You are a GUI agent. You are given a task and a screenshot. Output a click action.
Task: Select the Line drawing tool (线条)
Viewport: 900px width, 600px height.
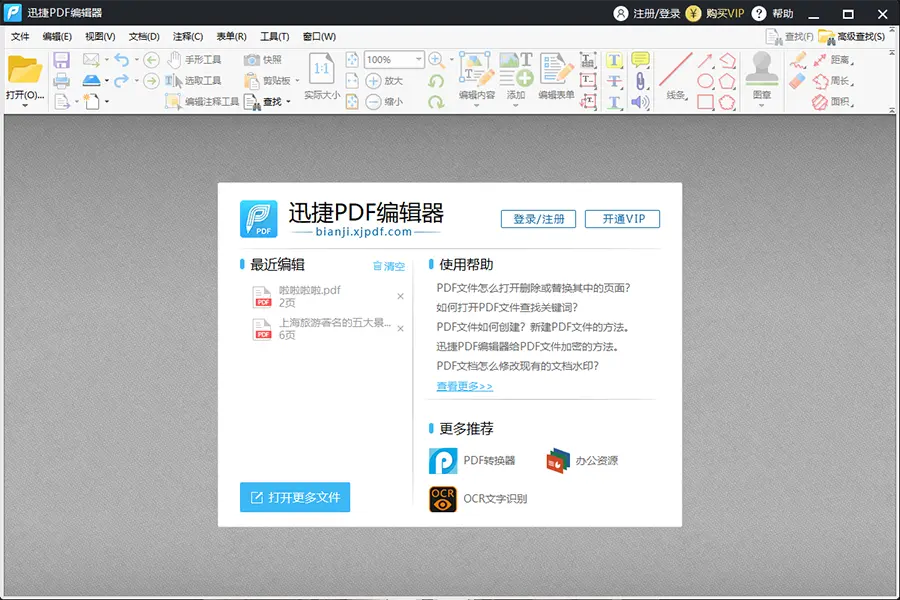(676, 75)
